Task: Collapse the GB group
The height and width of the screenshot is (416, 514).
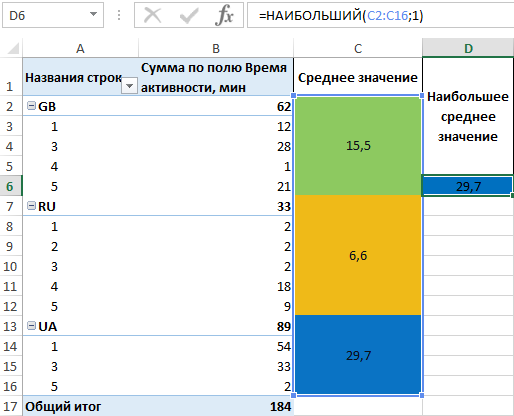Action: click(x=31, y=106)
